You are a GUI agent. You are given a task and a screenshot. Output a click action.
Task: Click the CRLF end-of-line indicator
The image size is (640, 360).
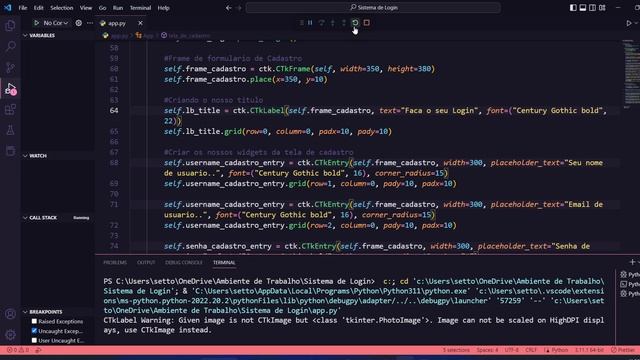(x=531, y=350)
